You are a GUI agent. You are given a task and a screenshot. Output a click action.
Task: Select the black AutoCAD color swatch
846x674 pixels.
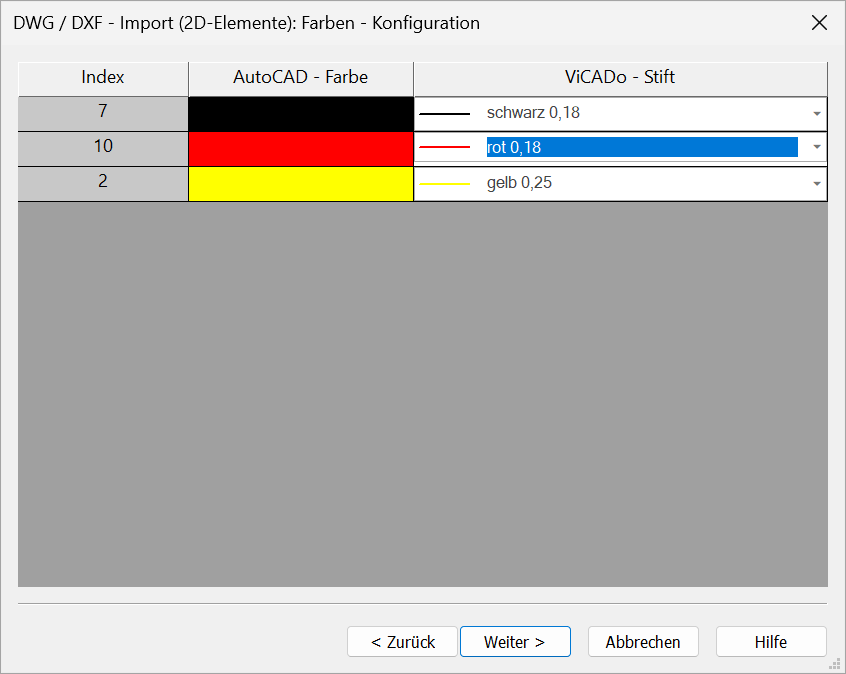click(x=301, y=114)
